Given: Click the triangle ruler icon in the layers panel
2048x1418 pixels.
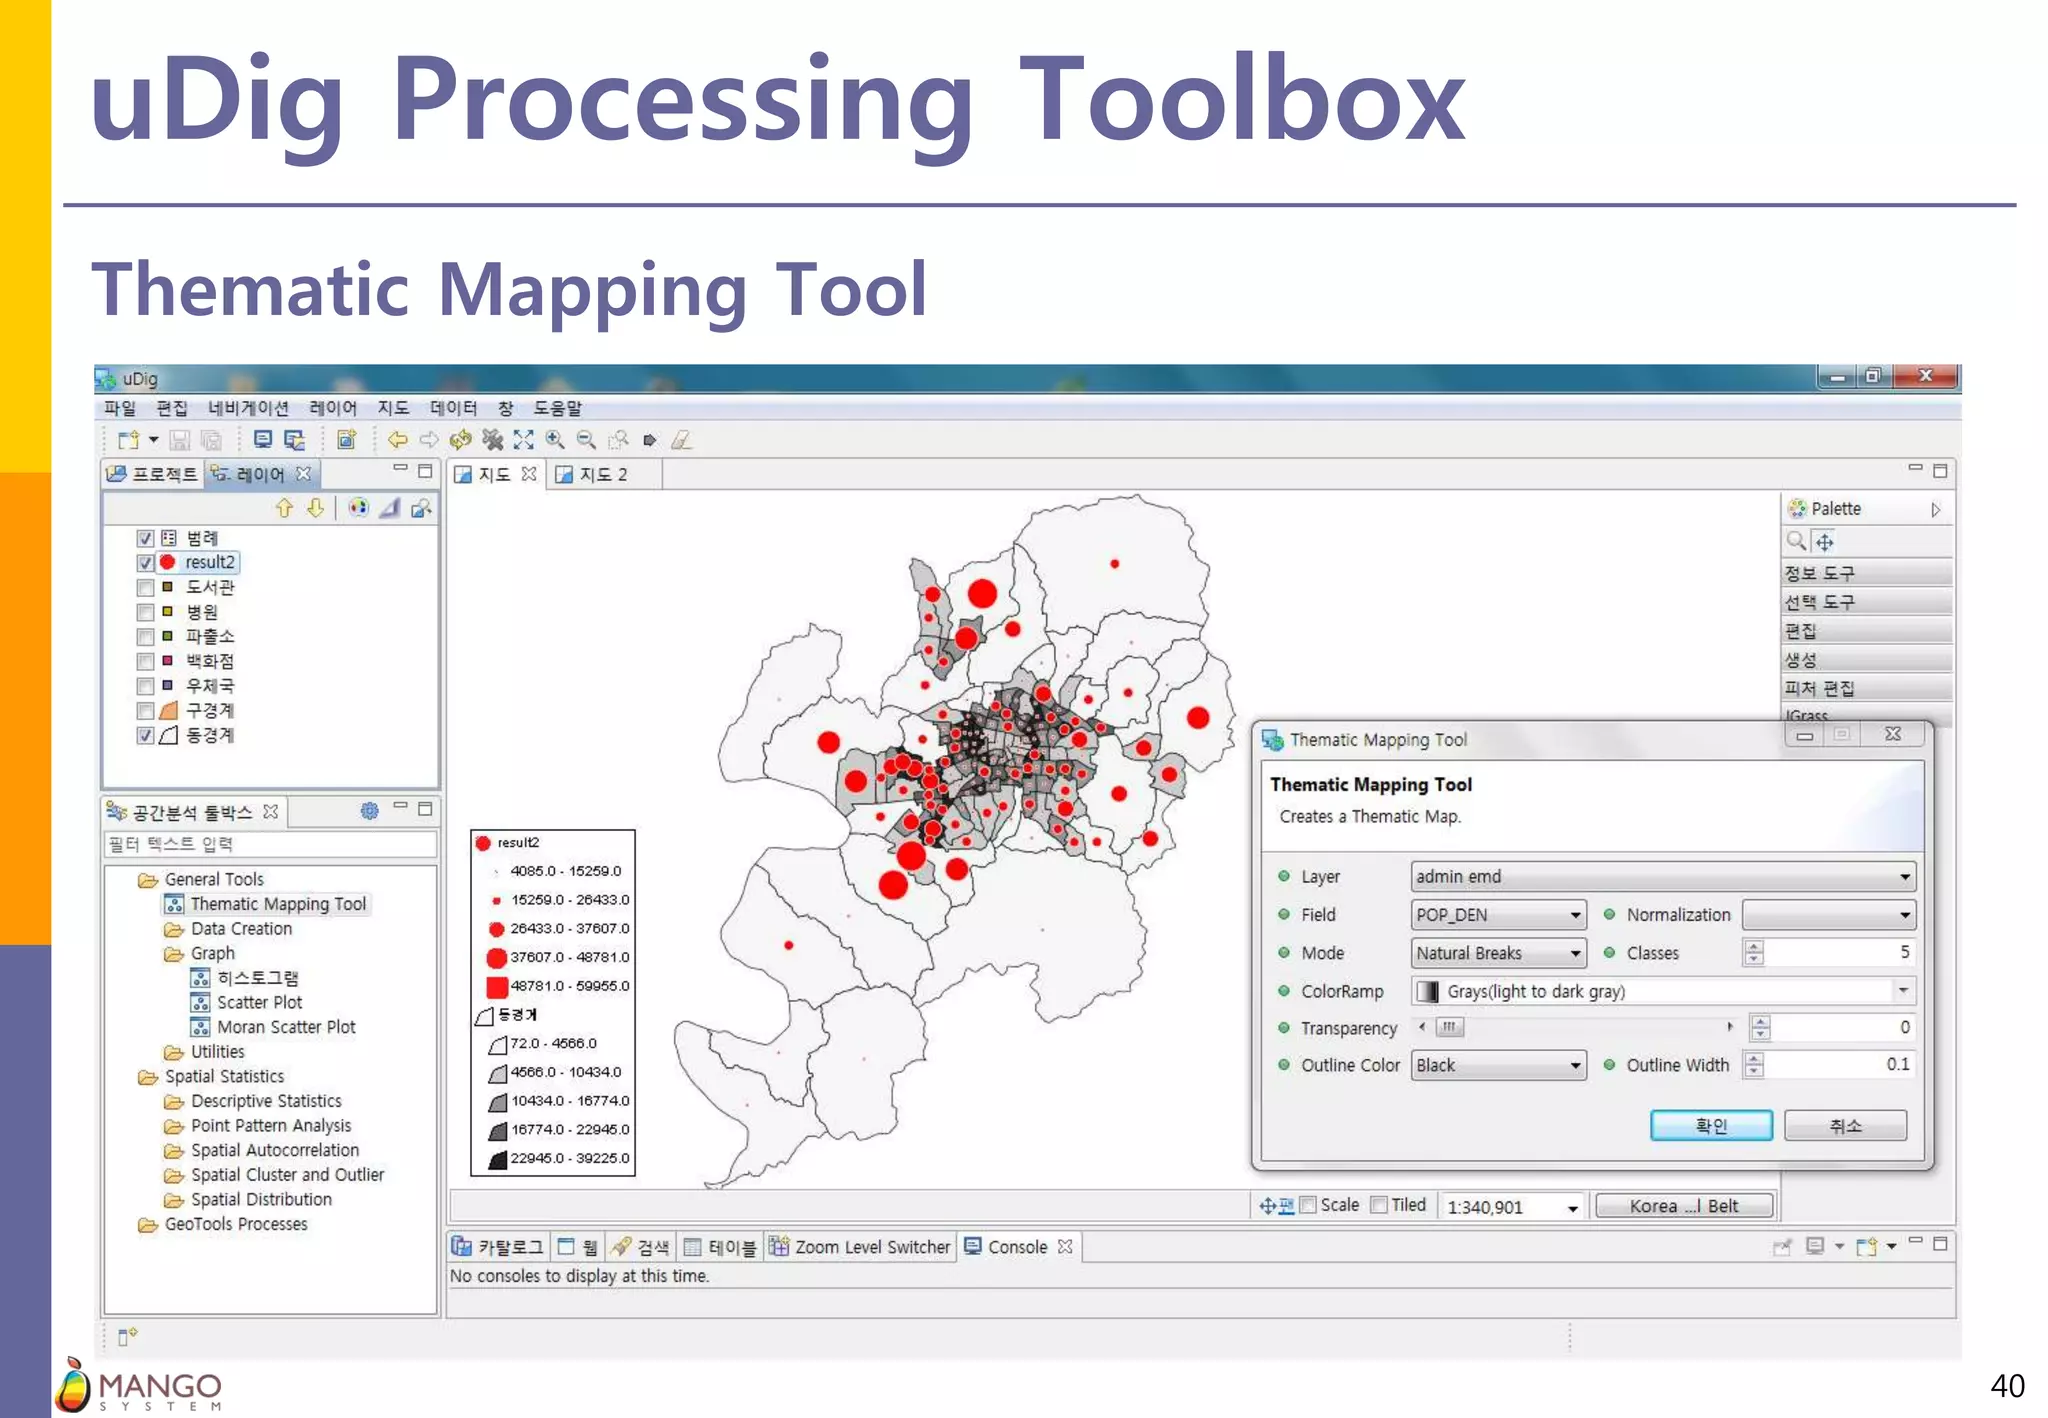Looking at the screenshot, I should [390, 508].
